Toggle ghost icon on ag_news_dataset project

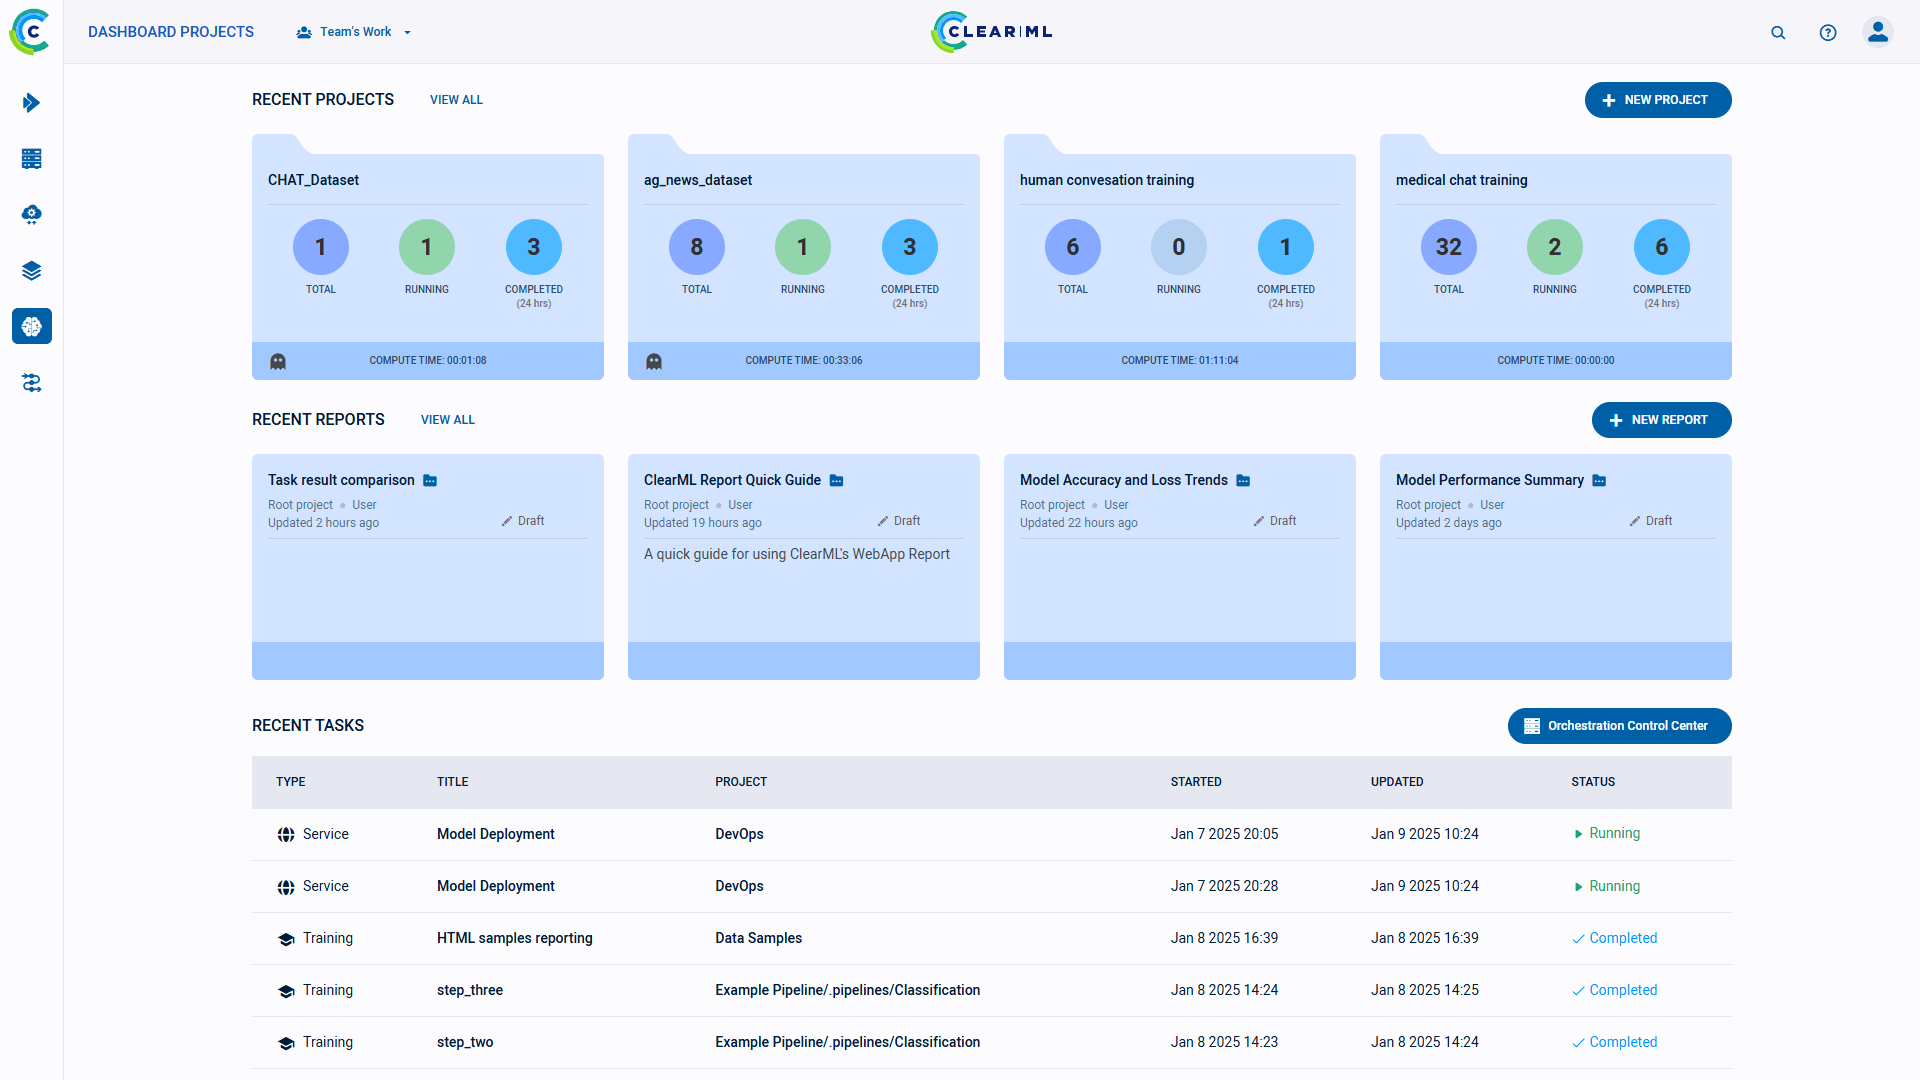click(653, 360)
